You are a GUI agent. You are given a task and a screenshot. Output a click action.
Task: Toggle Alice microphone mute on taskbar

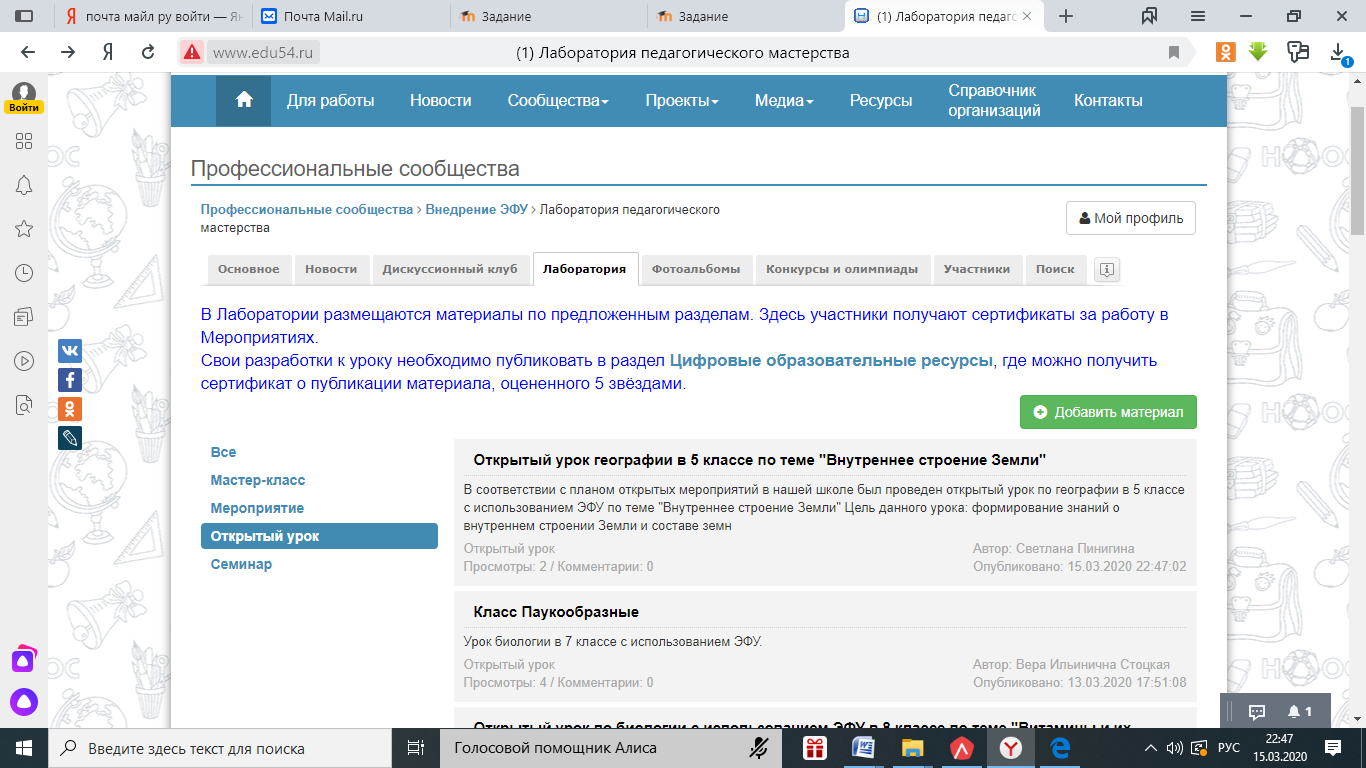pos(759,748)
